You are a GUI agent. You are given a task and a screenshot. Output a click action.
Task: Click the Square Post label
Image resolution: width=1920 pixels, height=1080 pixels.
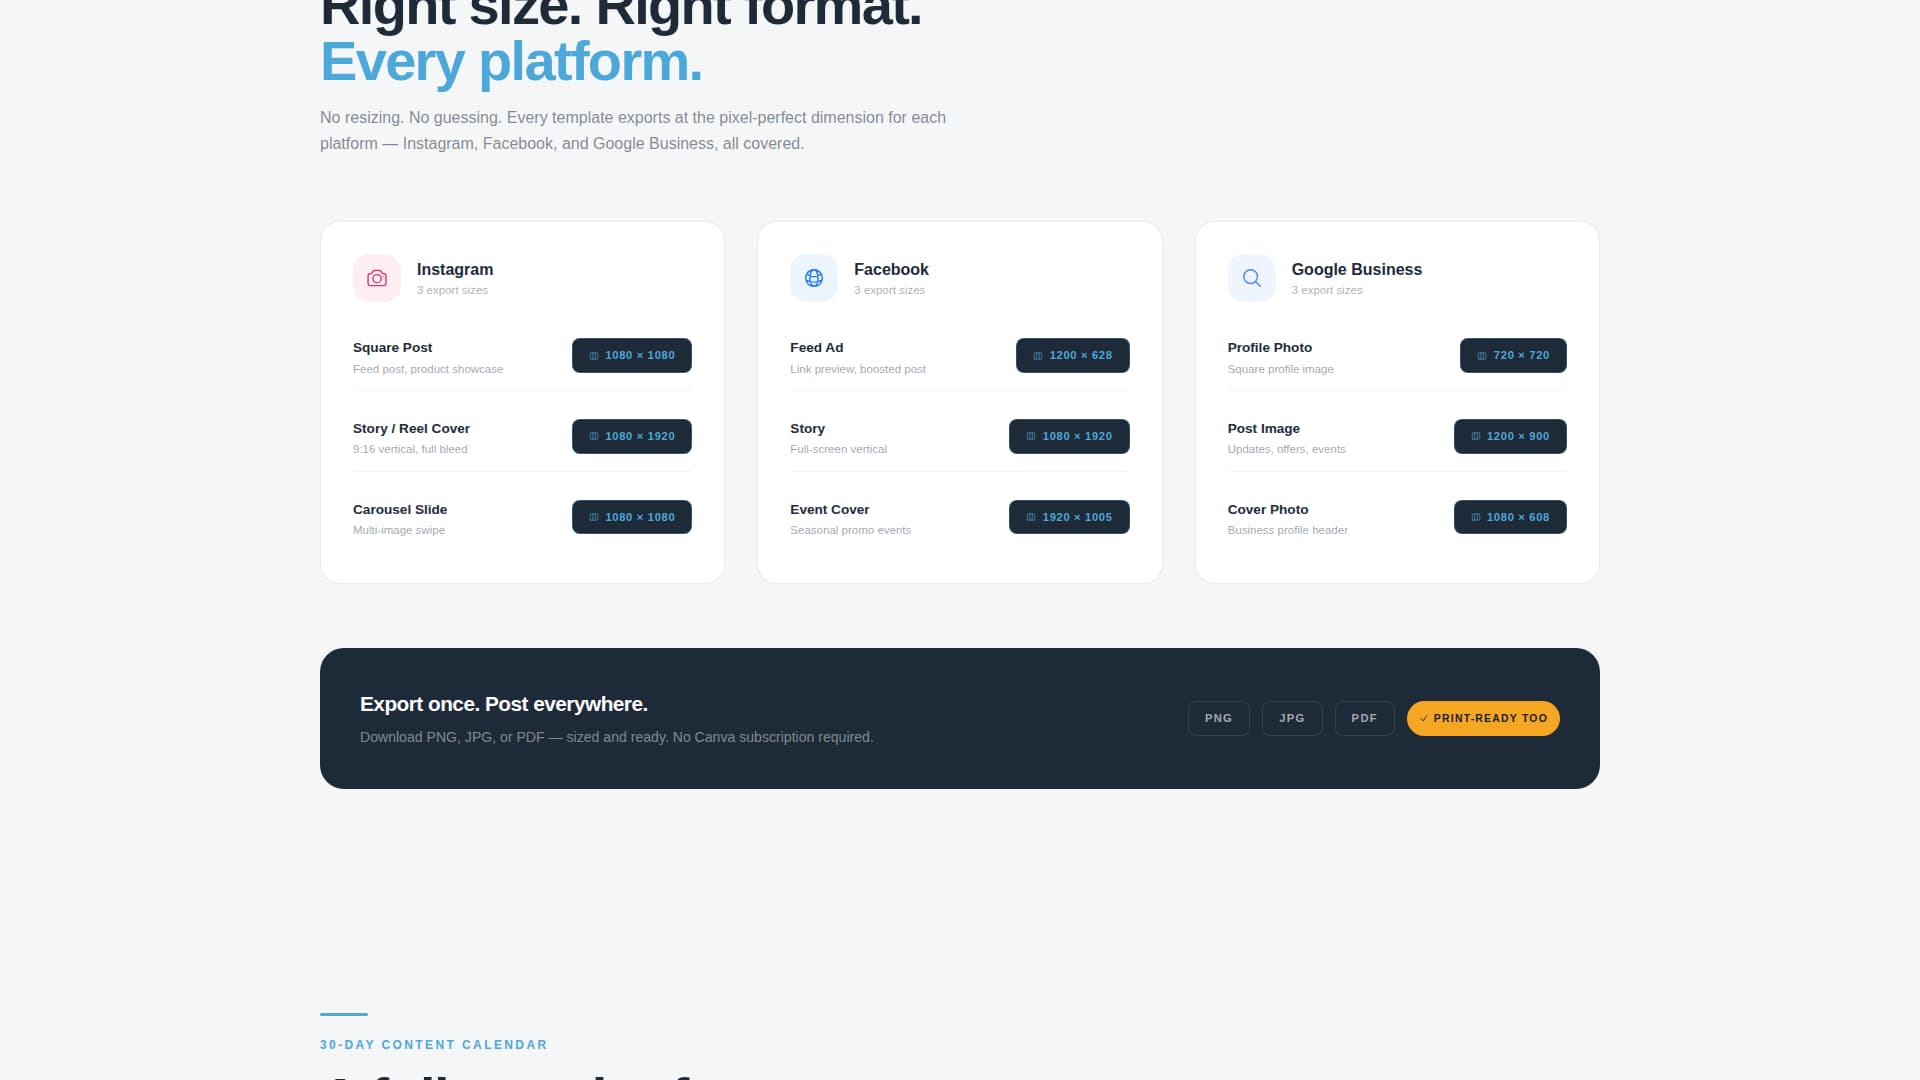(392, 348)
